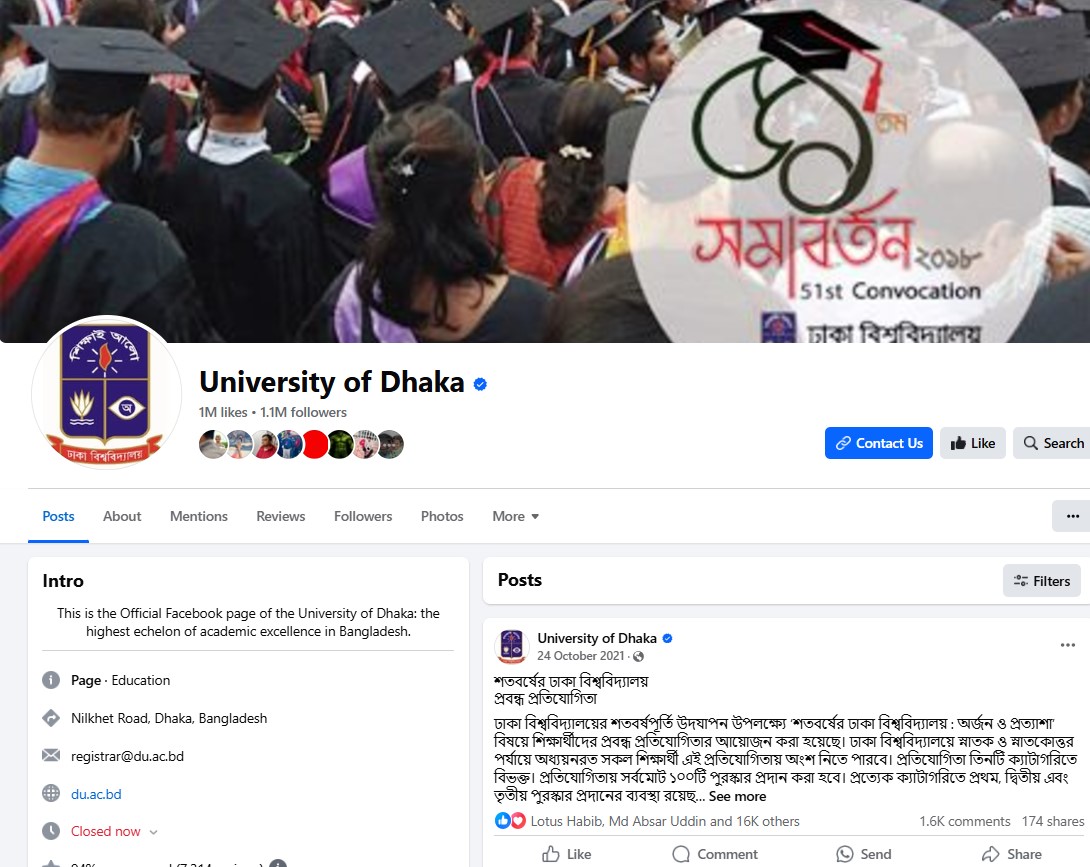
Task: Open the posts Filters control
Action: click(x=1041, y=581)
